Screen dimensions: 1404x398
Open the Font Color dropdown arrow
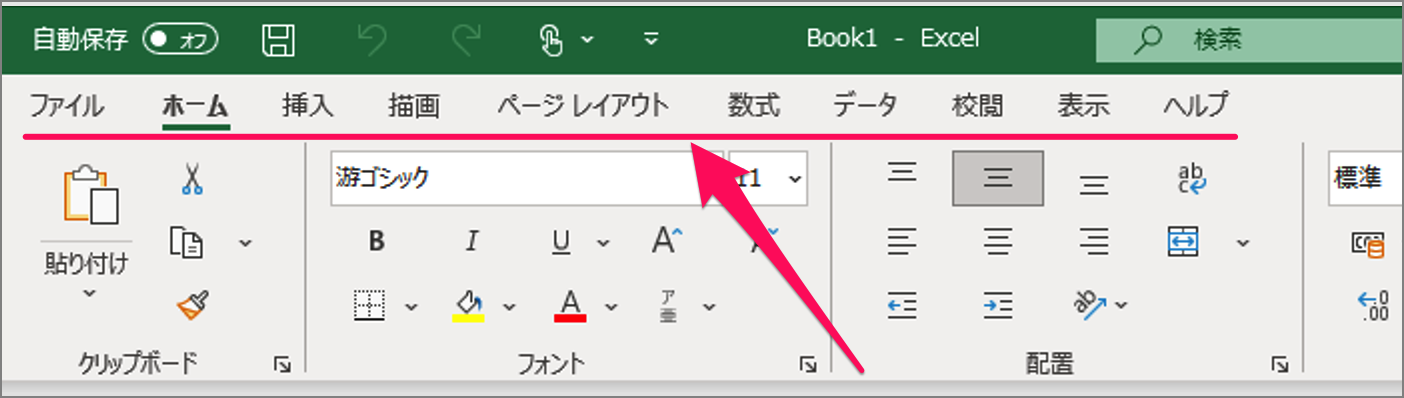click(x=611, y=307)
